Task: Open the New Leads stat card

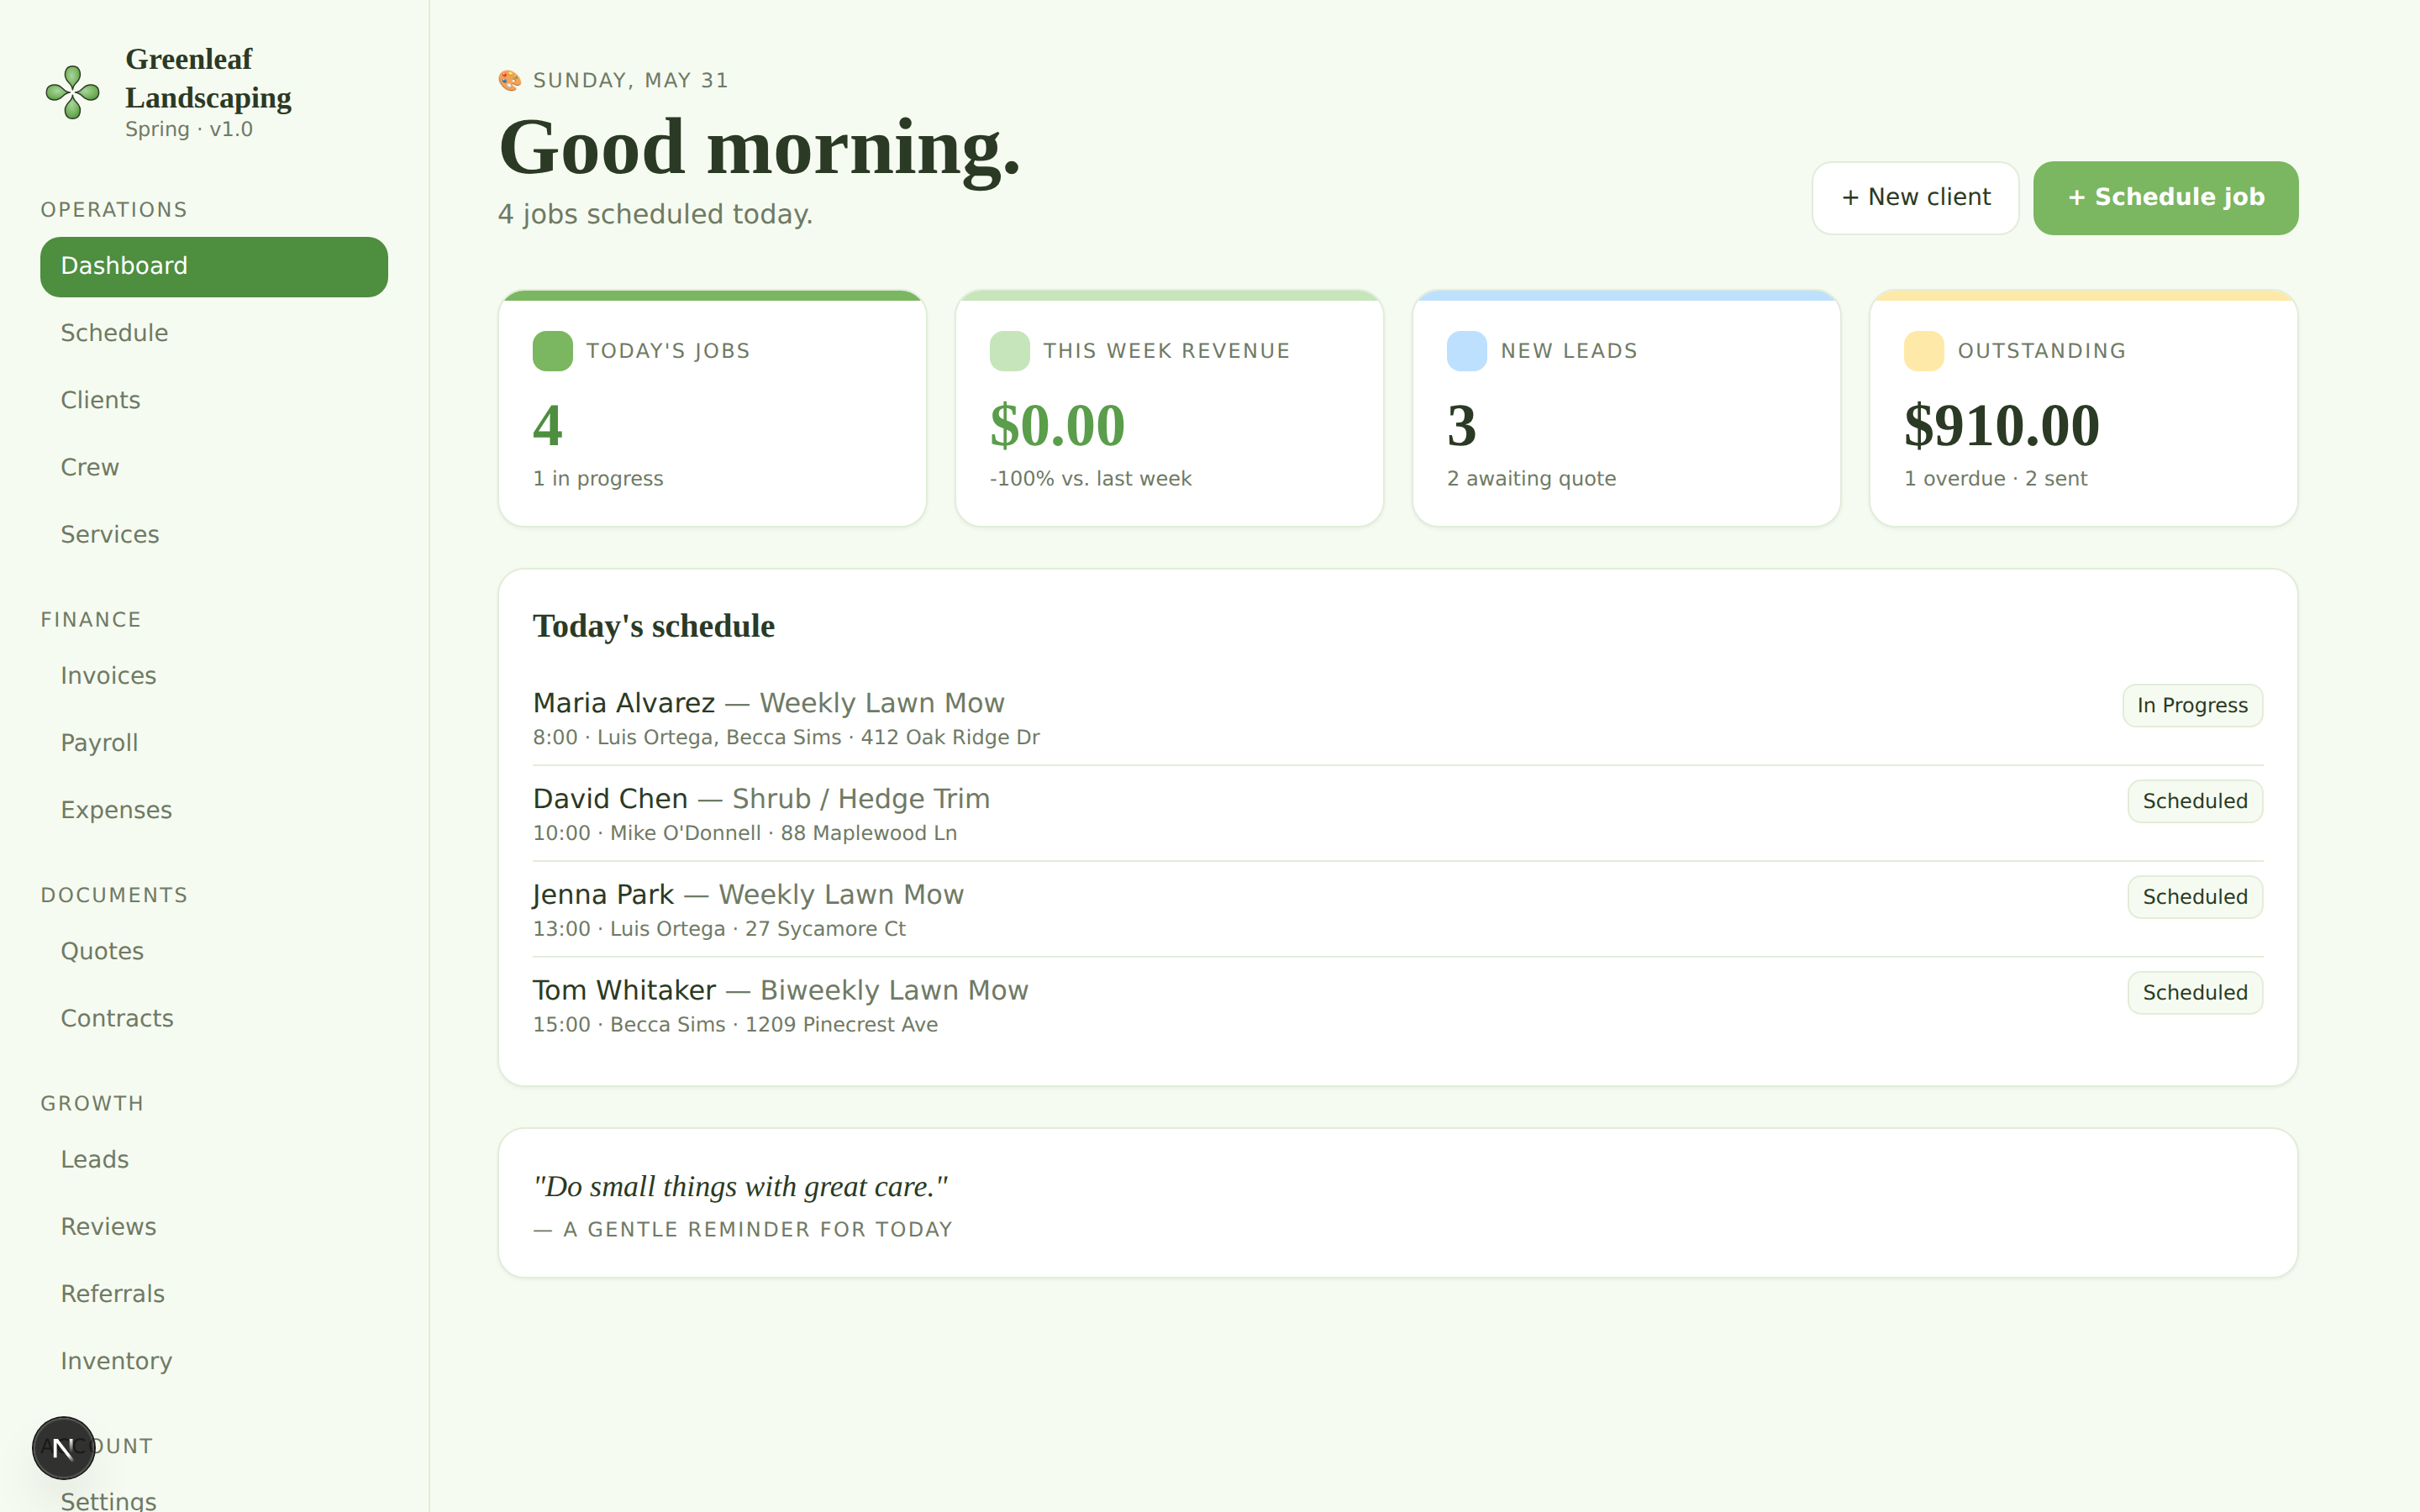Action: point(1626,408)
